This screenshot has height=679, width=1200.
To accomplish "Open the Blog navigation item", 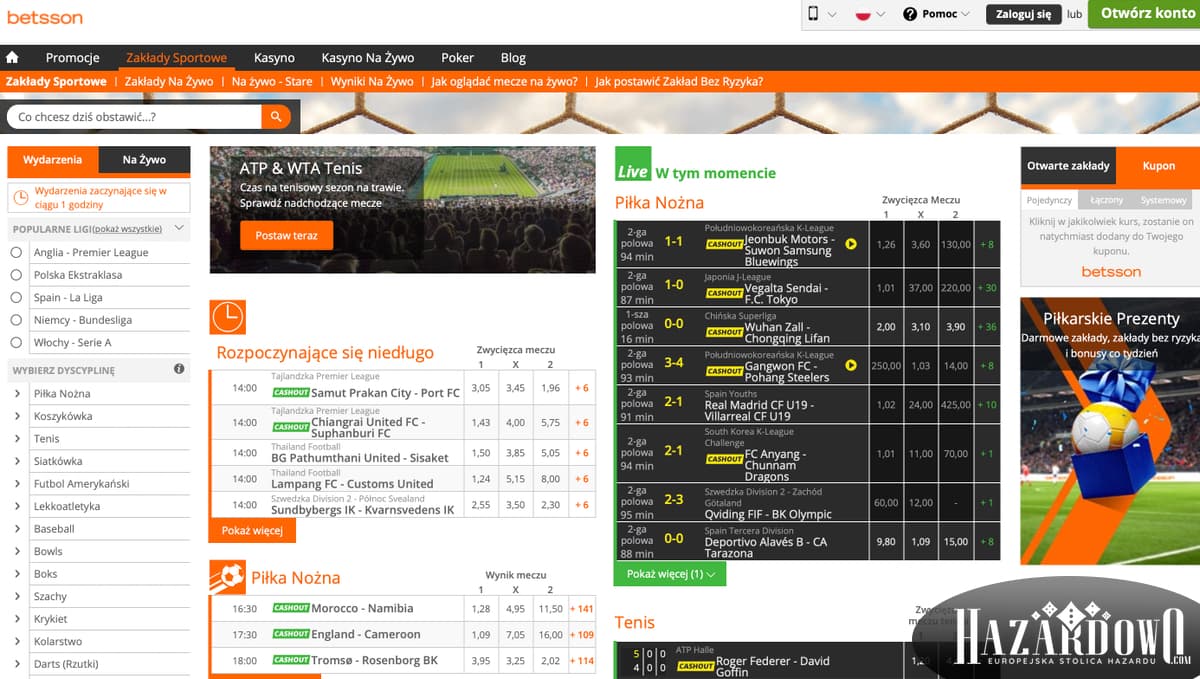I will 513,58.
